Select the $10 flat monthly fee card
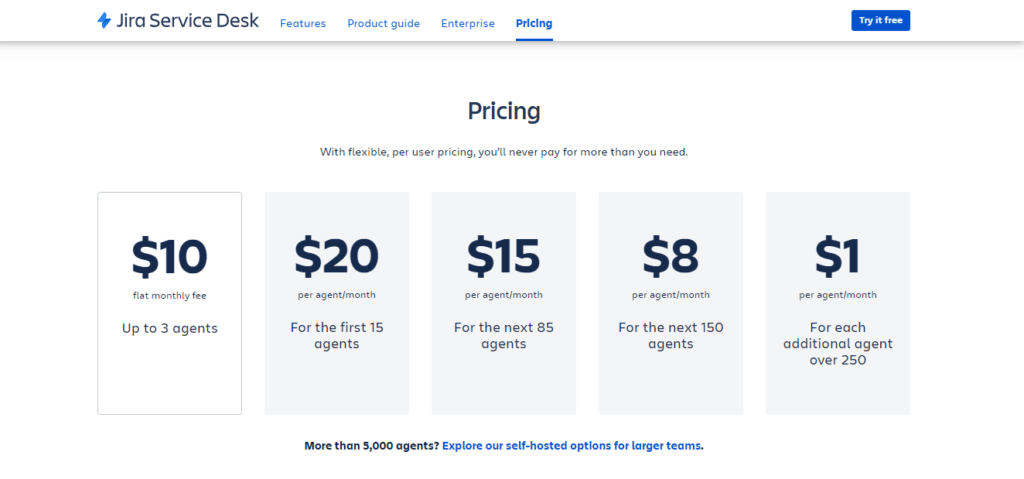 170,303
